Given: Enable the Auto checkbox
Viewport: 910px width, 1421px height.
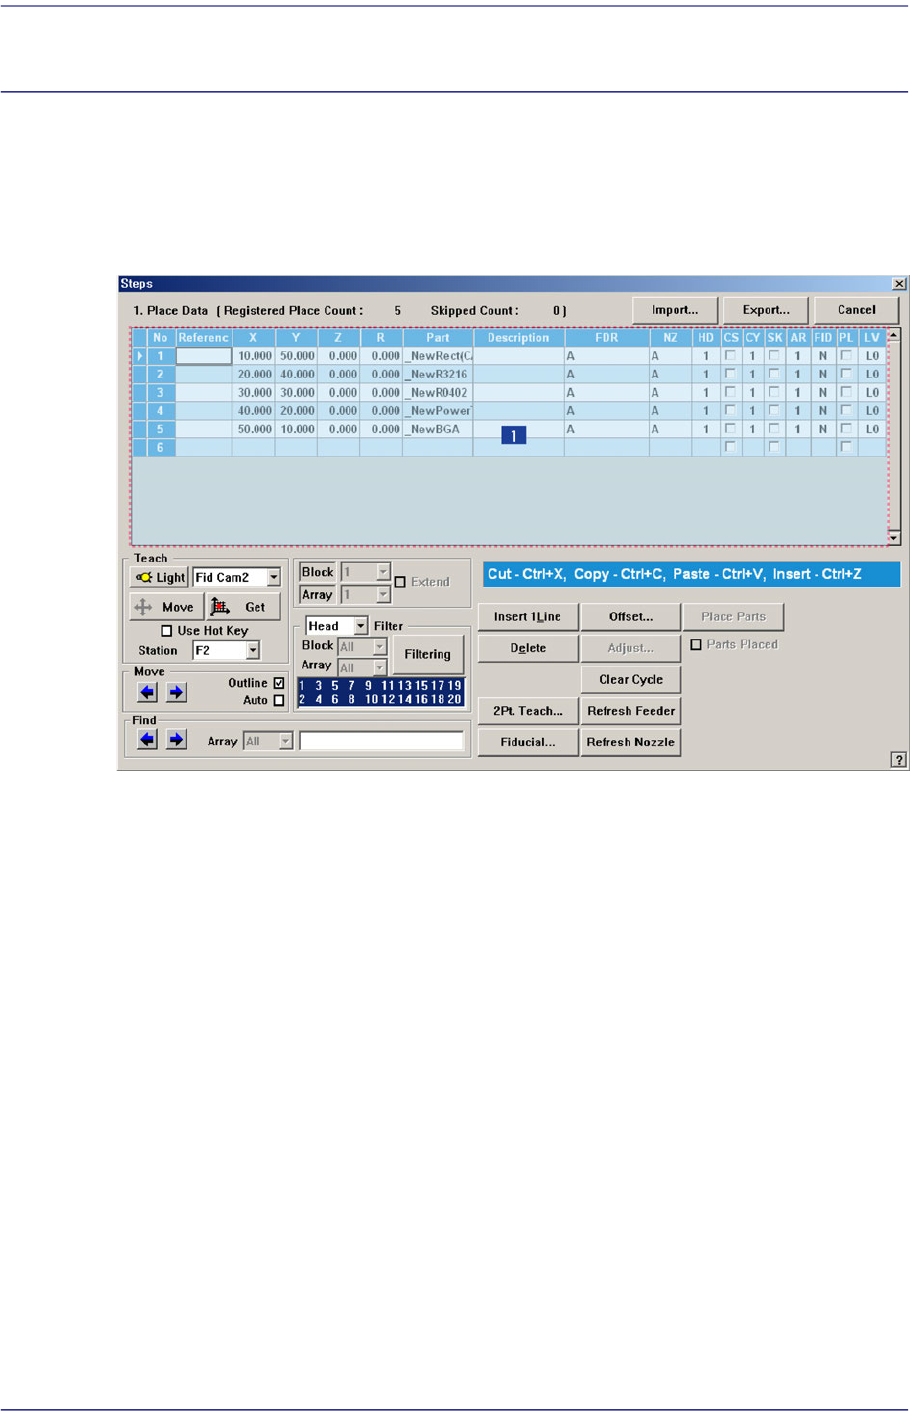Looking at the screenshot, I should (x=279, y=700).
